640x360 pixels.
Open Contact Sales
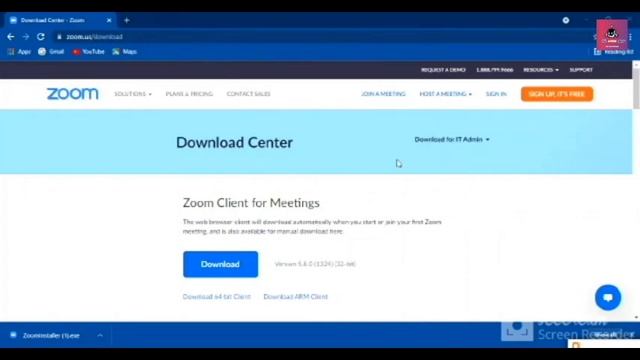pos(249,94)
